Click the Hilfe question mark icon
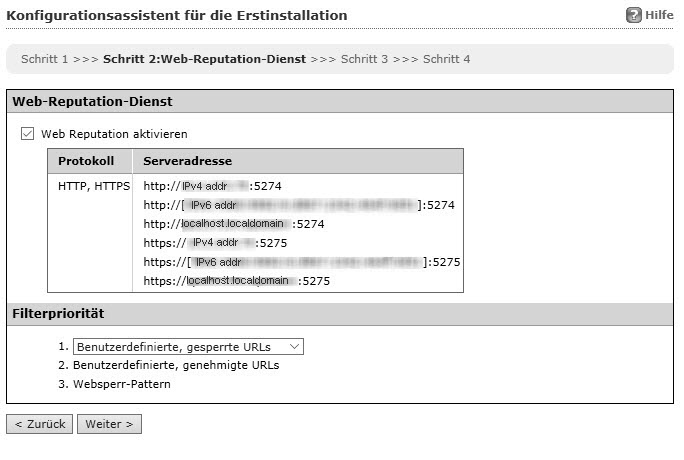Viewport: 684px width, 460px height. pyautogui.click(x=633, y=16)
